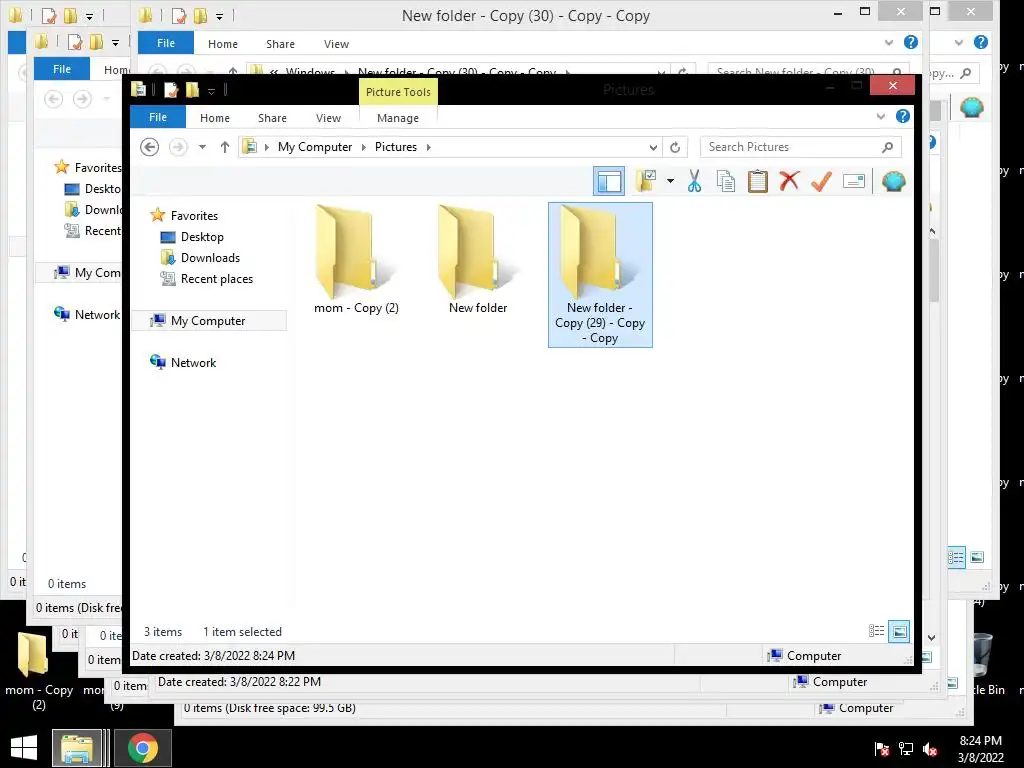The width and height of the screenshot is (1024, 768).
Task: Select Downloads in Pictures navigation pane
Action: [210, 257]
